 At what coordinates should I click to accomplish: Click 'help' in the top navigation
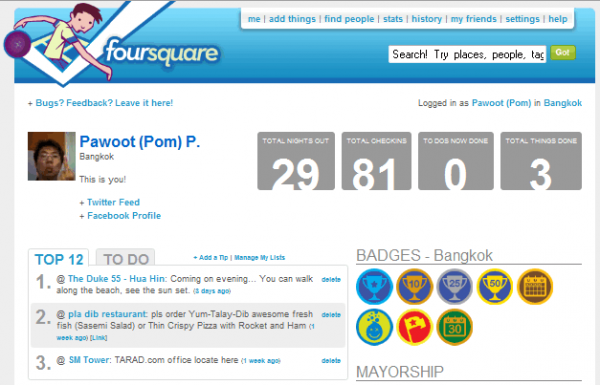pyautogui.click(x=558, y=19)
